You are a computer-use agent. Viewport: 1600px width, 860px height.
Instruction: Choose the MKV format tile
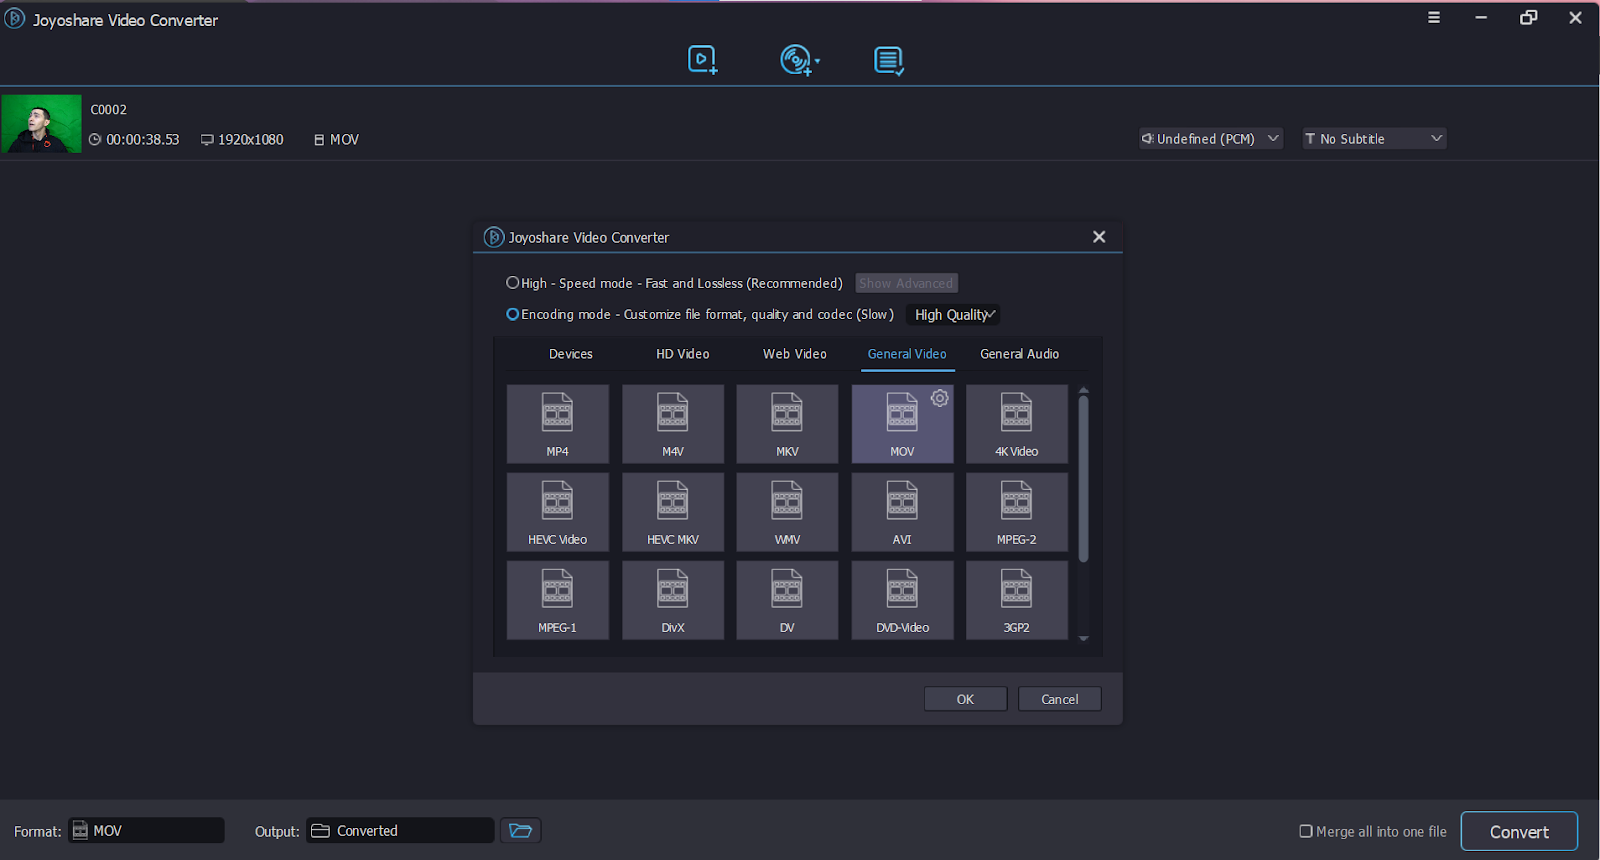787,424
